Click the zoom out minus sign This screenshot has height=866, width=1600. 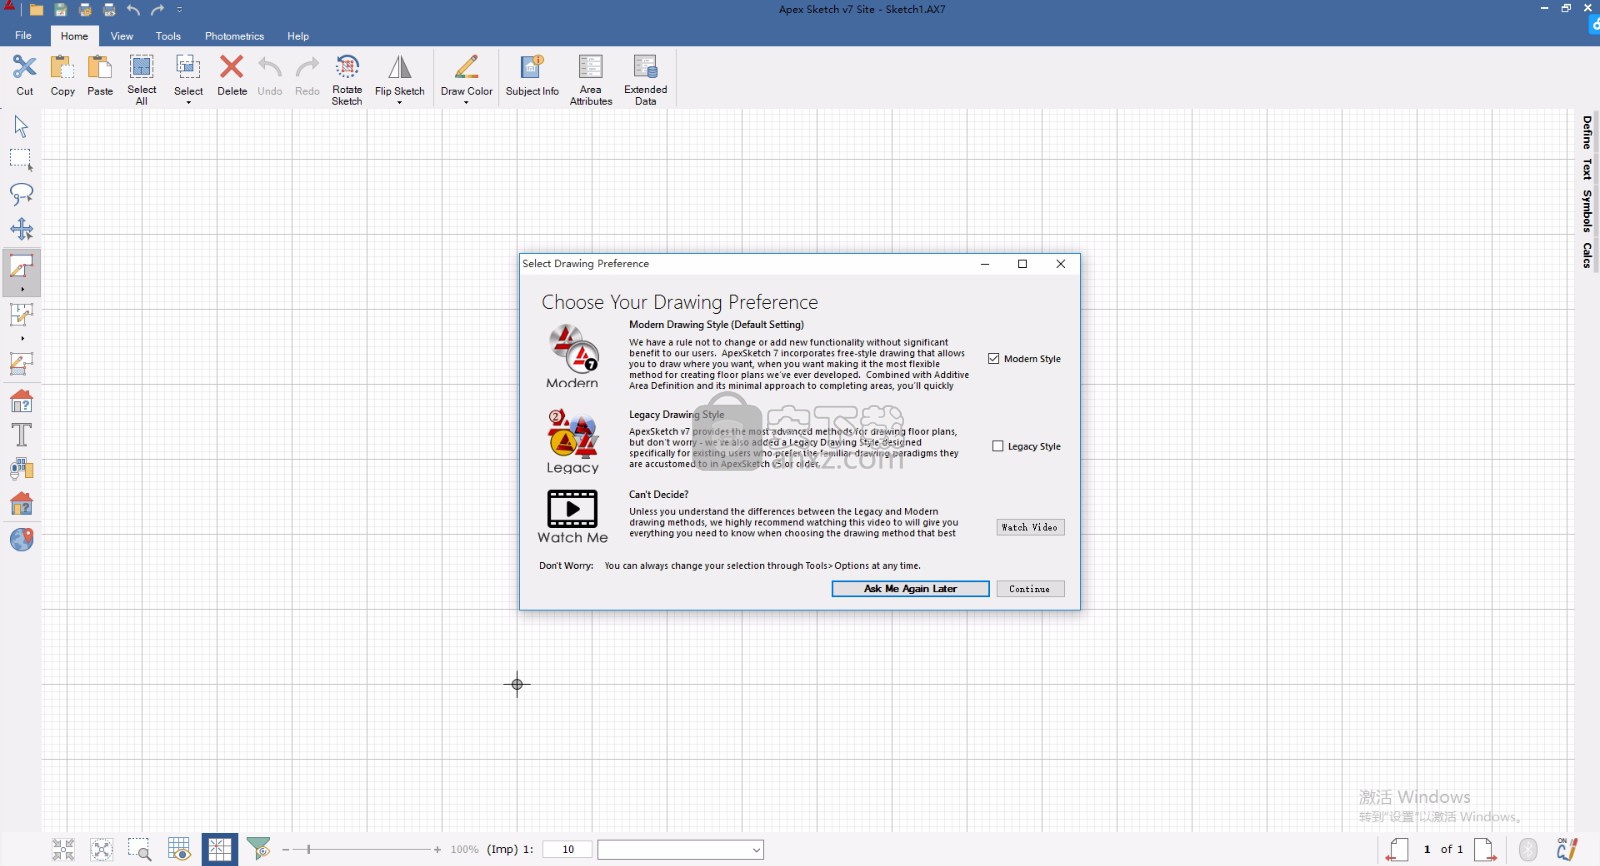tap(286, 850)
